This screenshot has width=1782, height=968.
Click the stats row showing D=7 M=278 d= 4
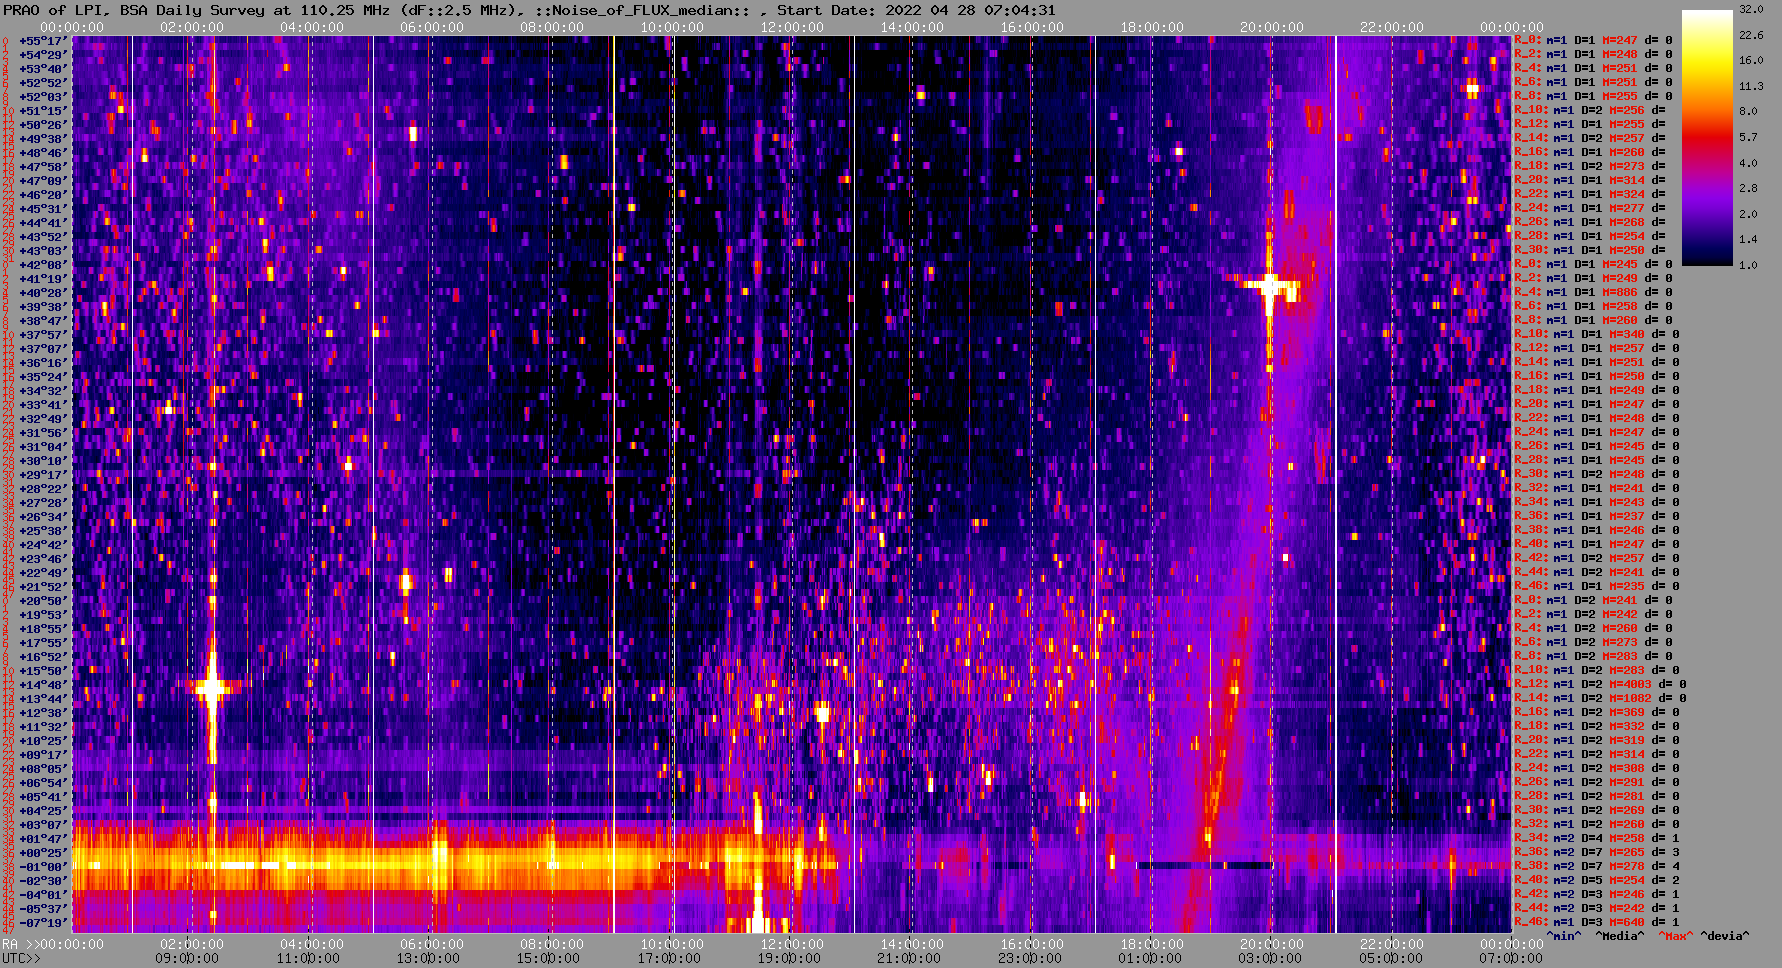pyautogui.click(x=1596, y=867)
